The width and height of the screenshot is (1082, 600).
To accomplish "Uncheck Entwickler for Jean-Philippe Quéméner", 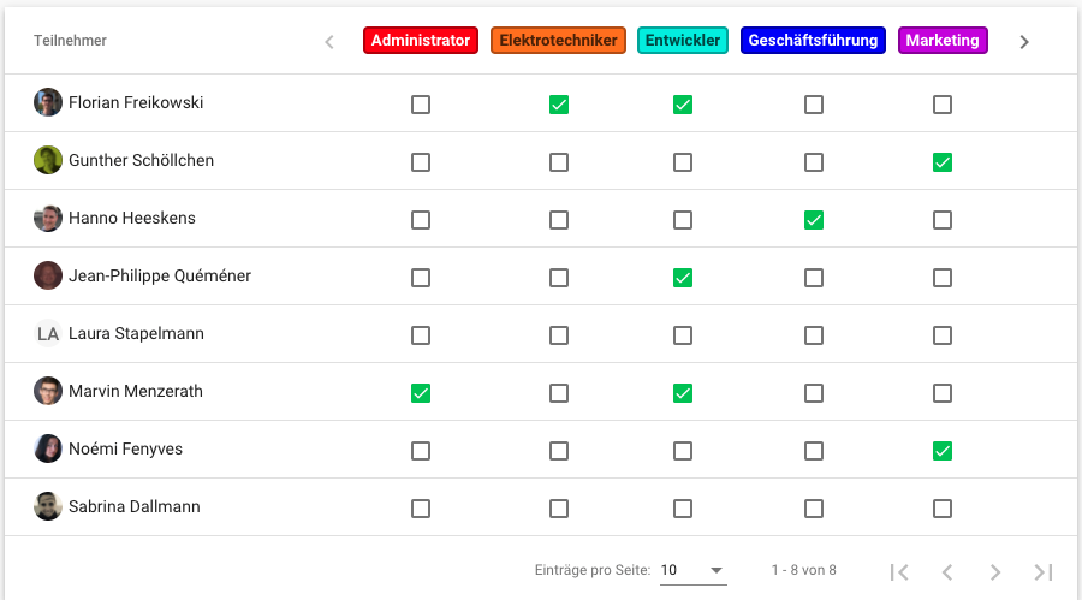I will point(682,276).
